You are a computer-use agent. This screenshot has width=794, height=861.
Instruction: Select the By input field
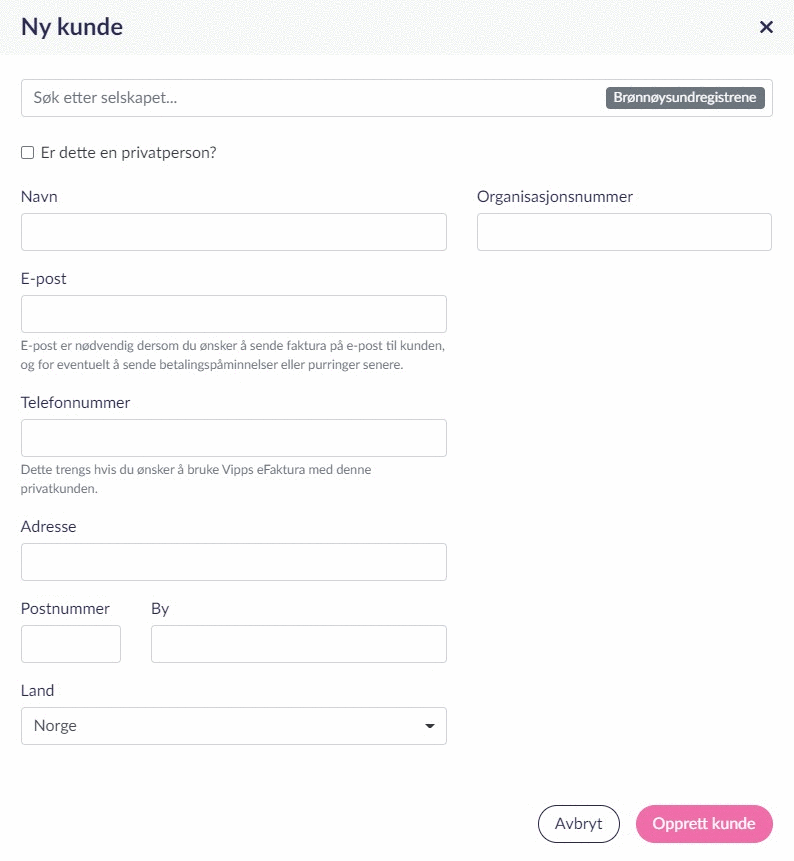[x=298, y=644]
